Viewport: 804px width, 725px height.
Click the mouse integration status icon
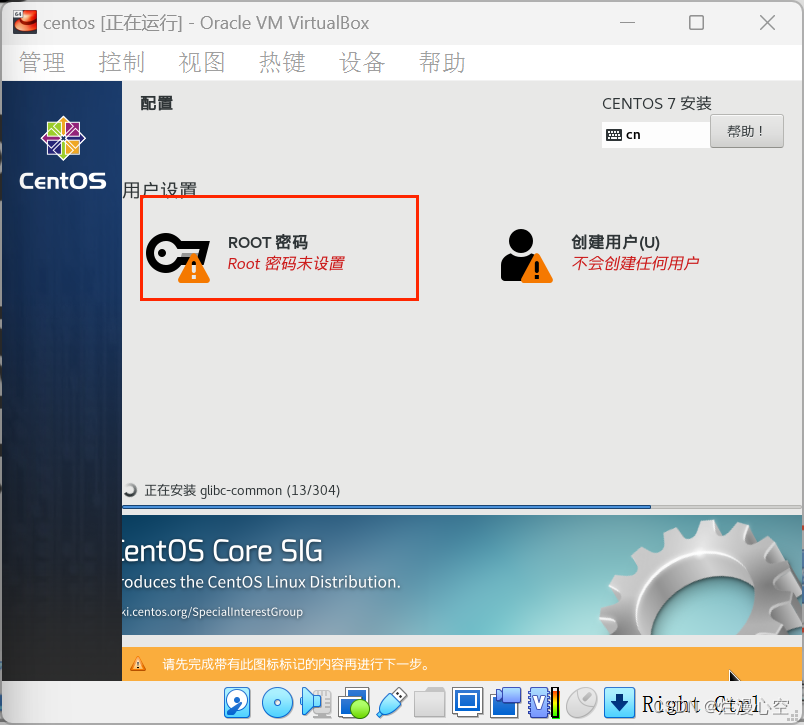(x=581, y=702)
